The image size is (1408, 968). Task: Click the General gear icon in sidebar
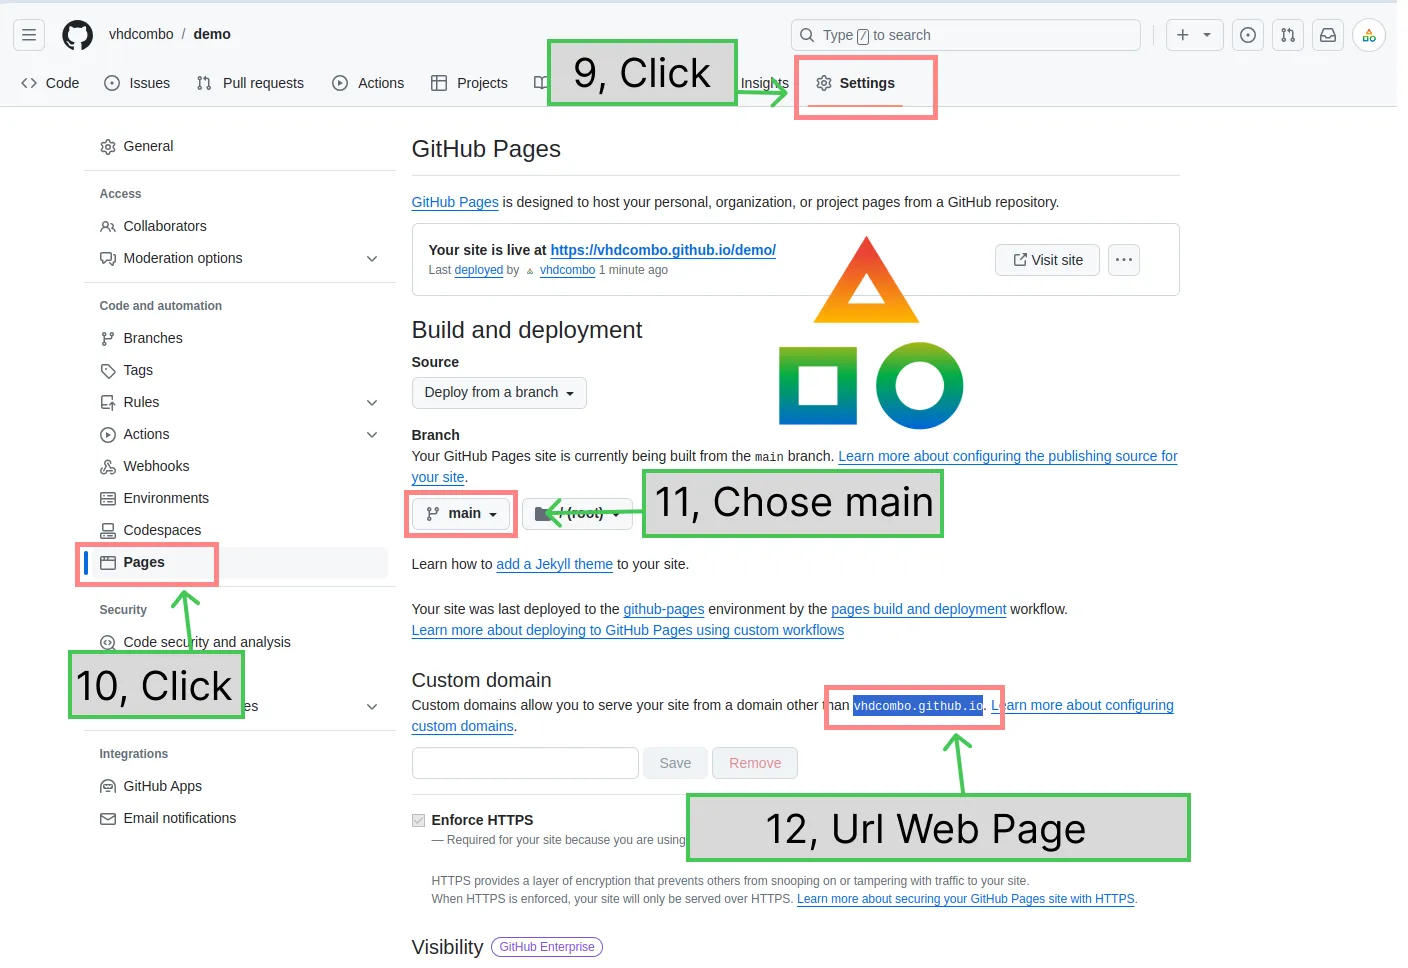pyautogui.click(x=108, y=147)
